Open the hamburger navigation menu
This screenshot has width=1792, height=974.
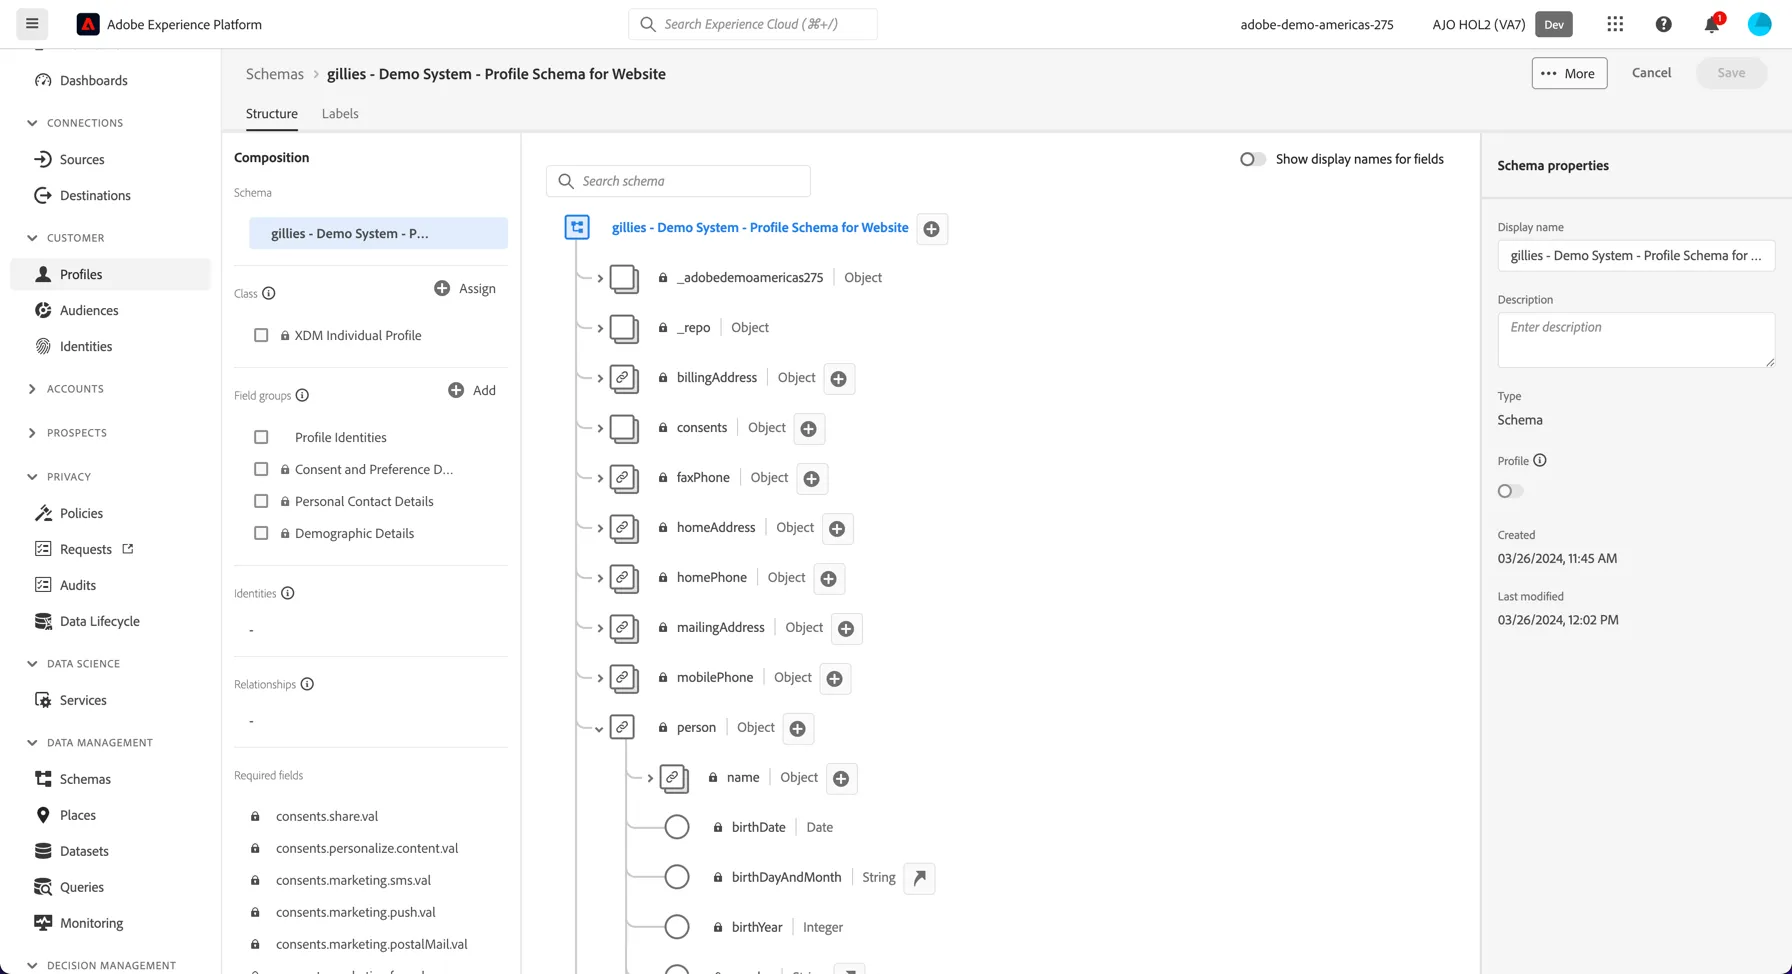coord(32,24)
